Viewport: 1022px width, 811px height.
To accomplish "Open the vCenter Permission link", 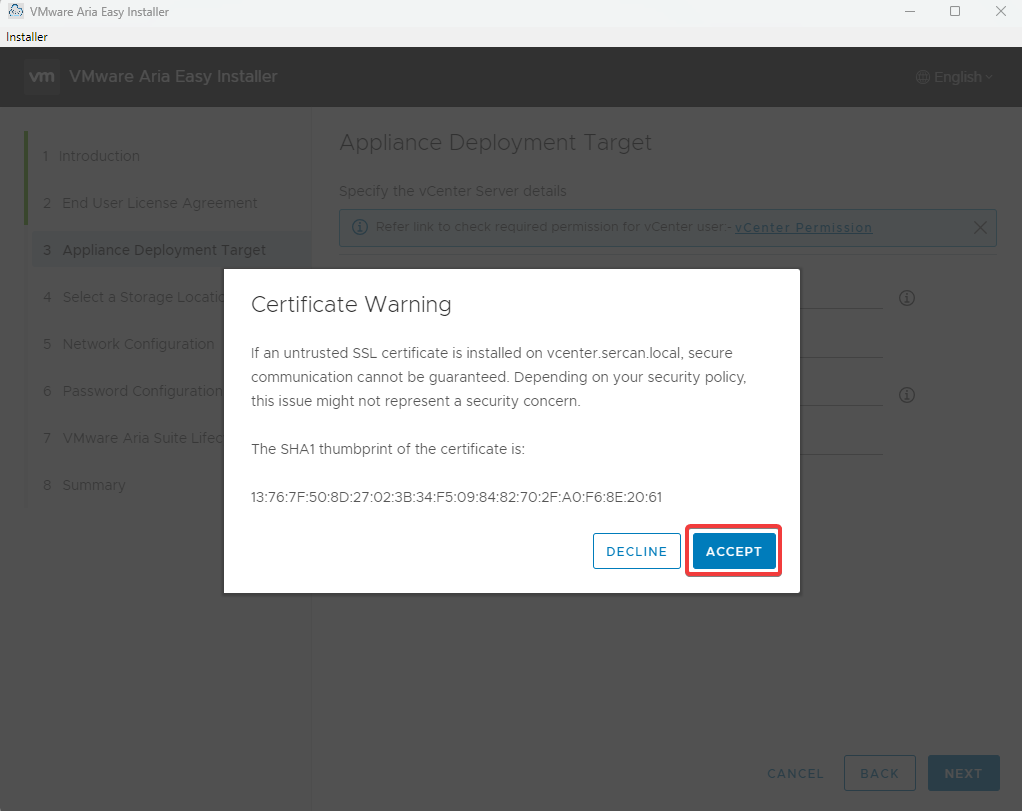I will click(803, 228).
